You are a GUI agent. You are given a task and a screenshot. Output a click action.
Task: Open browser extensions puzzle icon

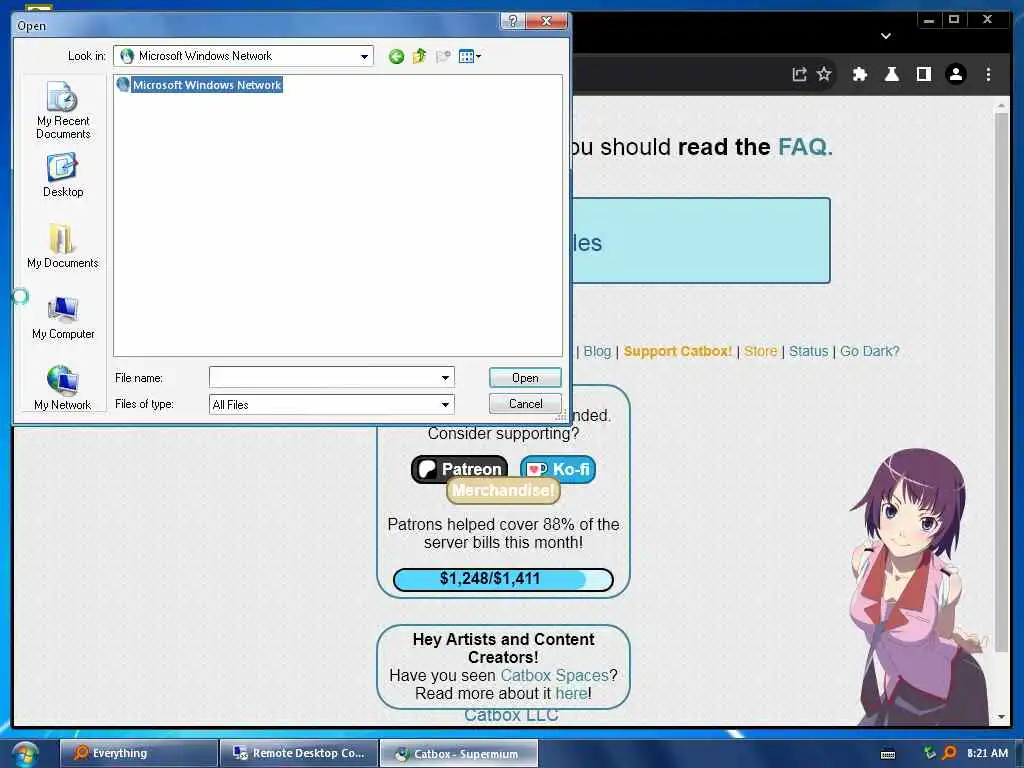859,74
